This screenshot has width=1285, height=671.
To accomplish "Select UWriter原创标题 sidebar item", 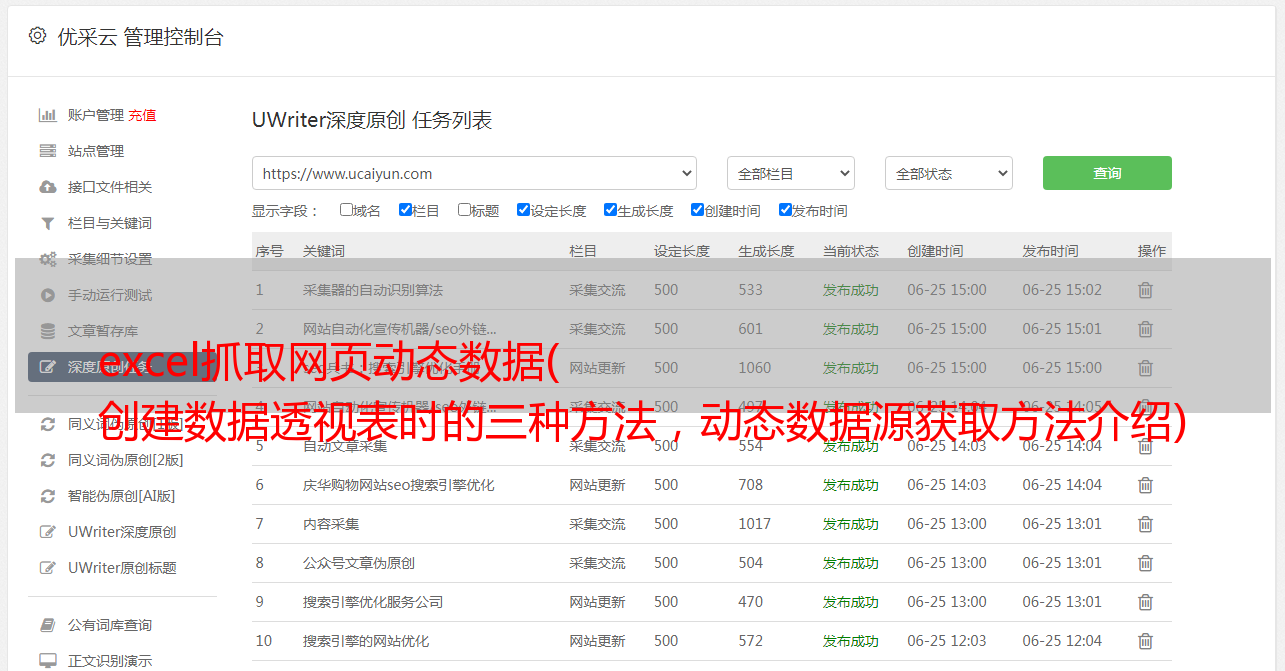I will point(122,568).
